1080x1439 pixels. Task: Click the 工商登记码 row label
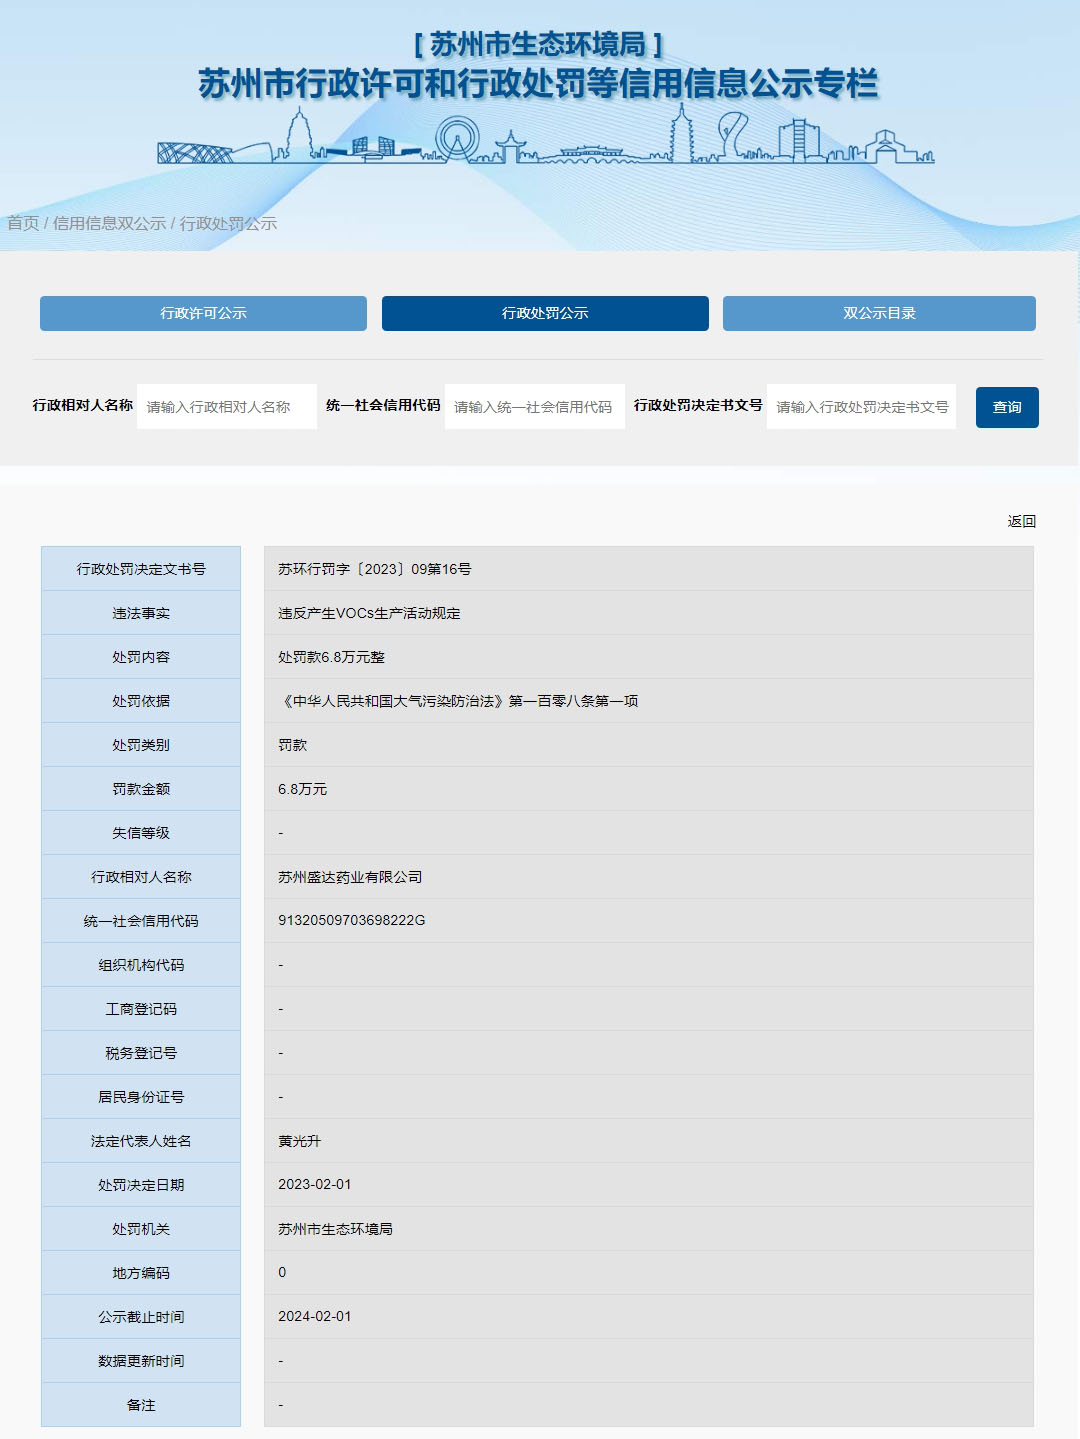[141, 1009]
